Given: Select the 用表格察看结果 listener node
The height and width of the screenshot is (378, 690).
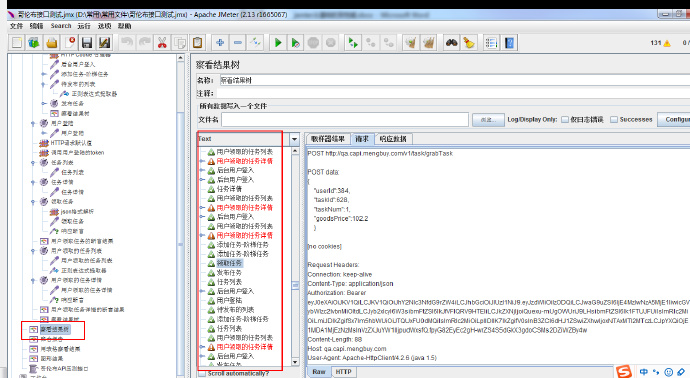Looking at the screenshot, I should tap(60, 349).
